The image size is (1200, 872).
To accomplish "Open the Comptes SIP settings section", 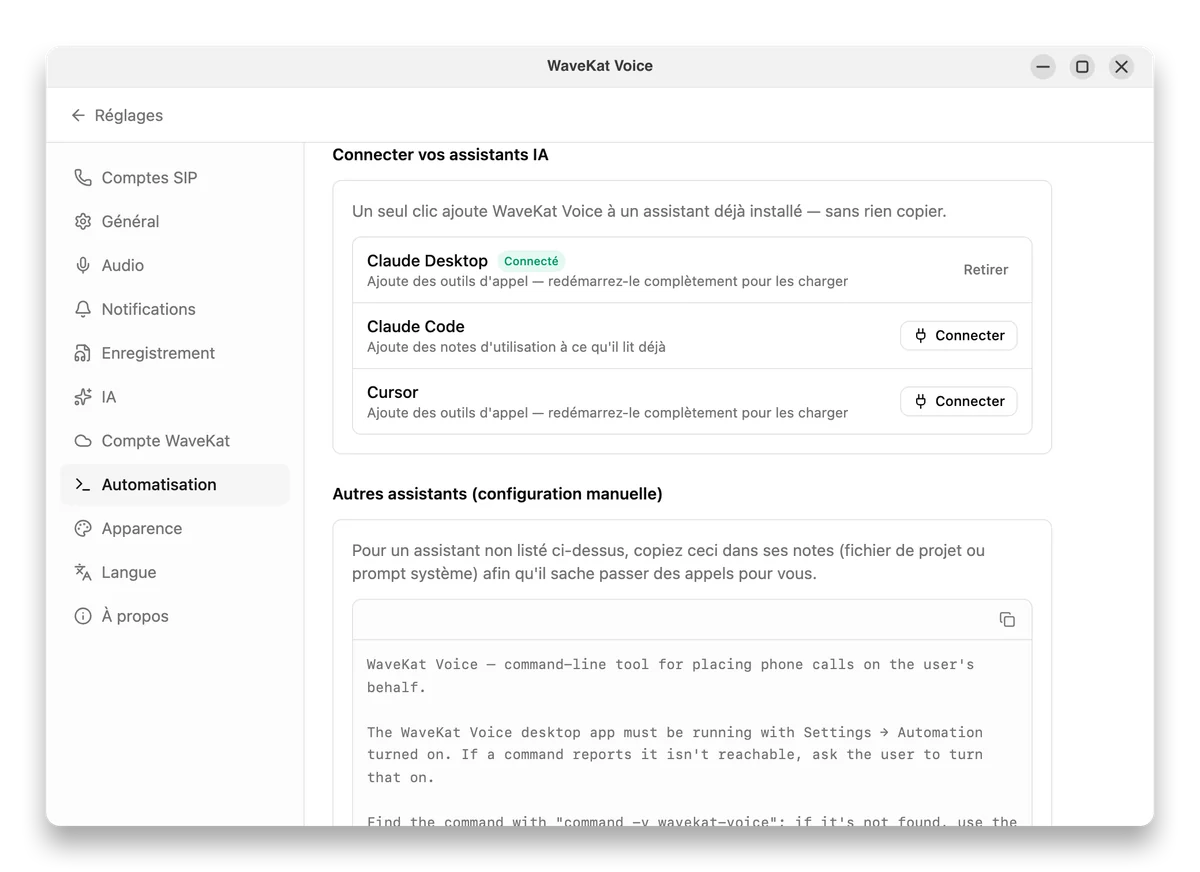I will [175, 177].
